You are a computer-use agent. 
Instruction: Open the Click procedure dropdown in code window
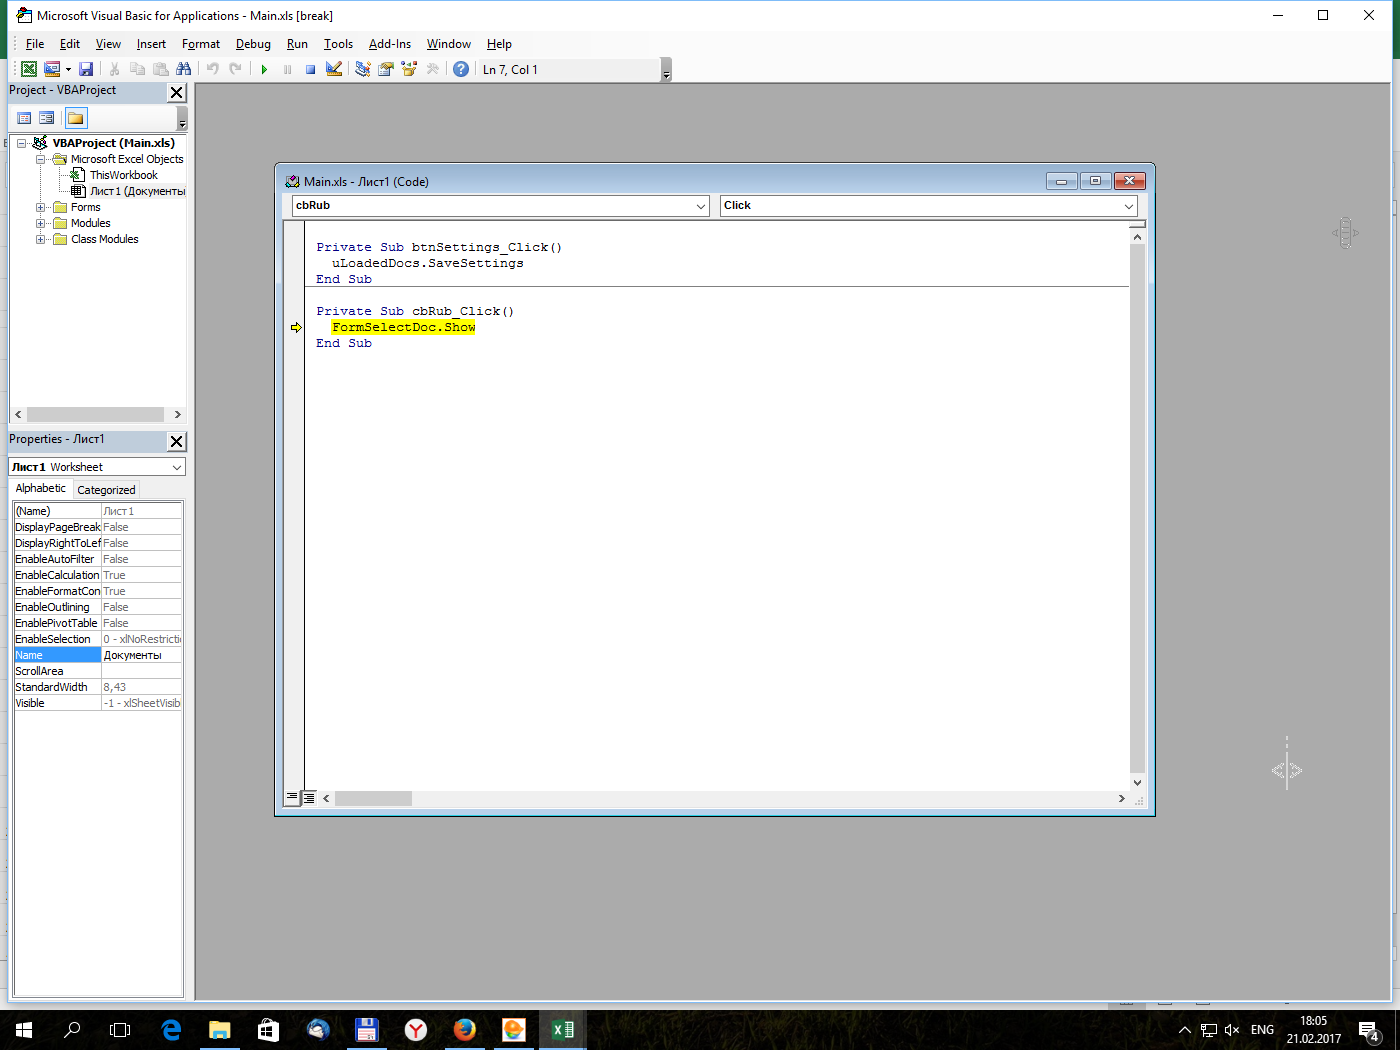pos(1129,206)
